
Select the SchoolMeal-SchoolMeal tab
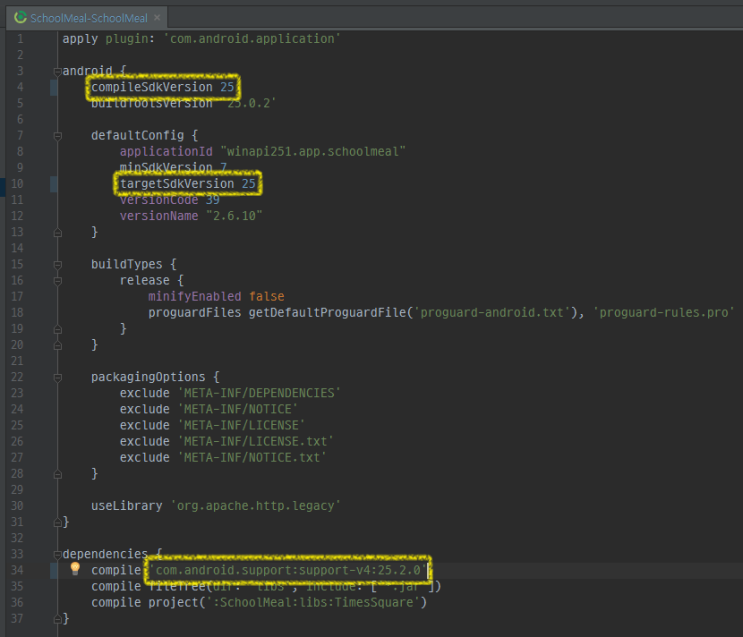point(88,18)
